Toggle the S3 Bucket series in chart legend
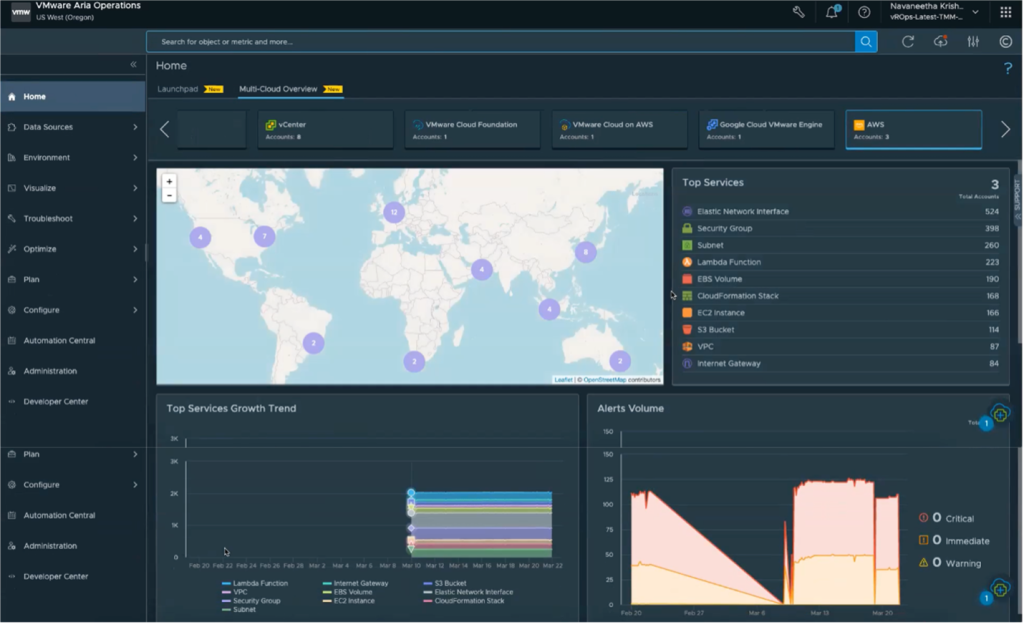The width and height of the screenshot is (1024, 627). click(x=445, y=584)
